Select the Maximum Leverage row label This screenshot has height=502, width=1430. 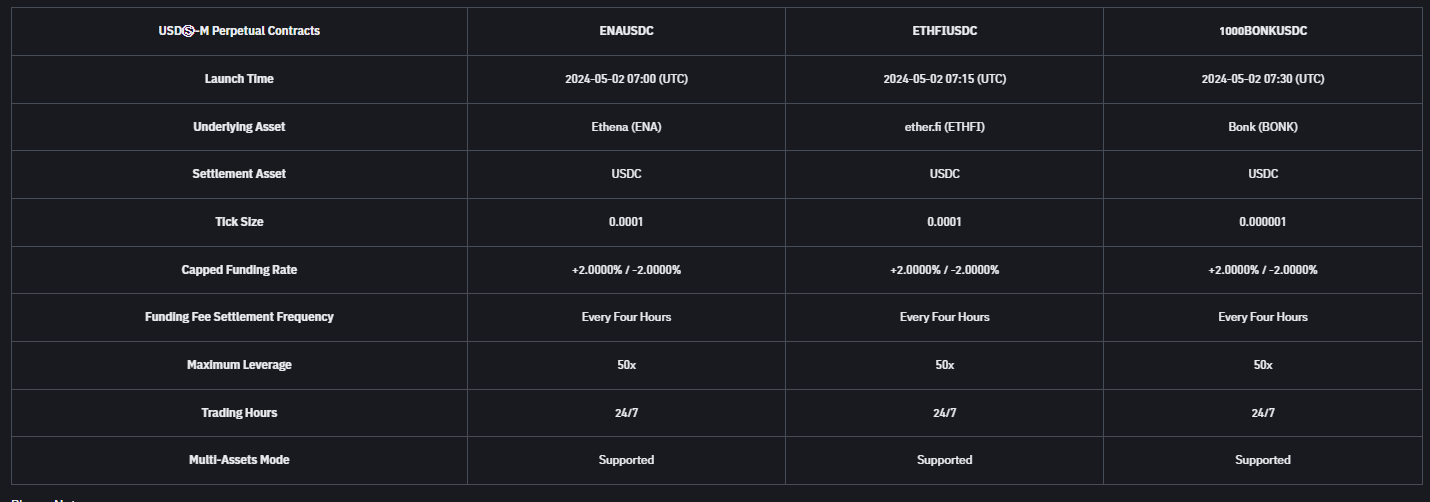pos(239,365)
